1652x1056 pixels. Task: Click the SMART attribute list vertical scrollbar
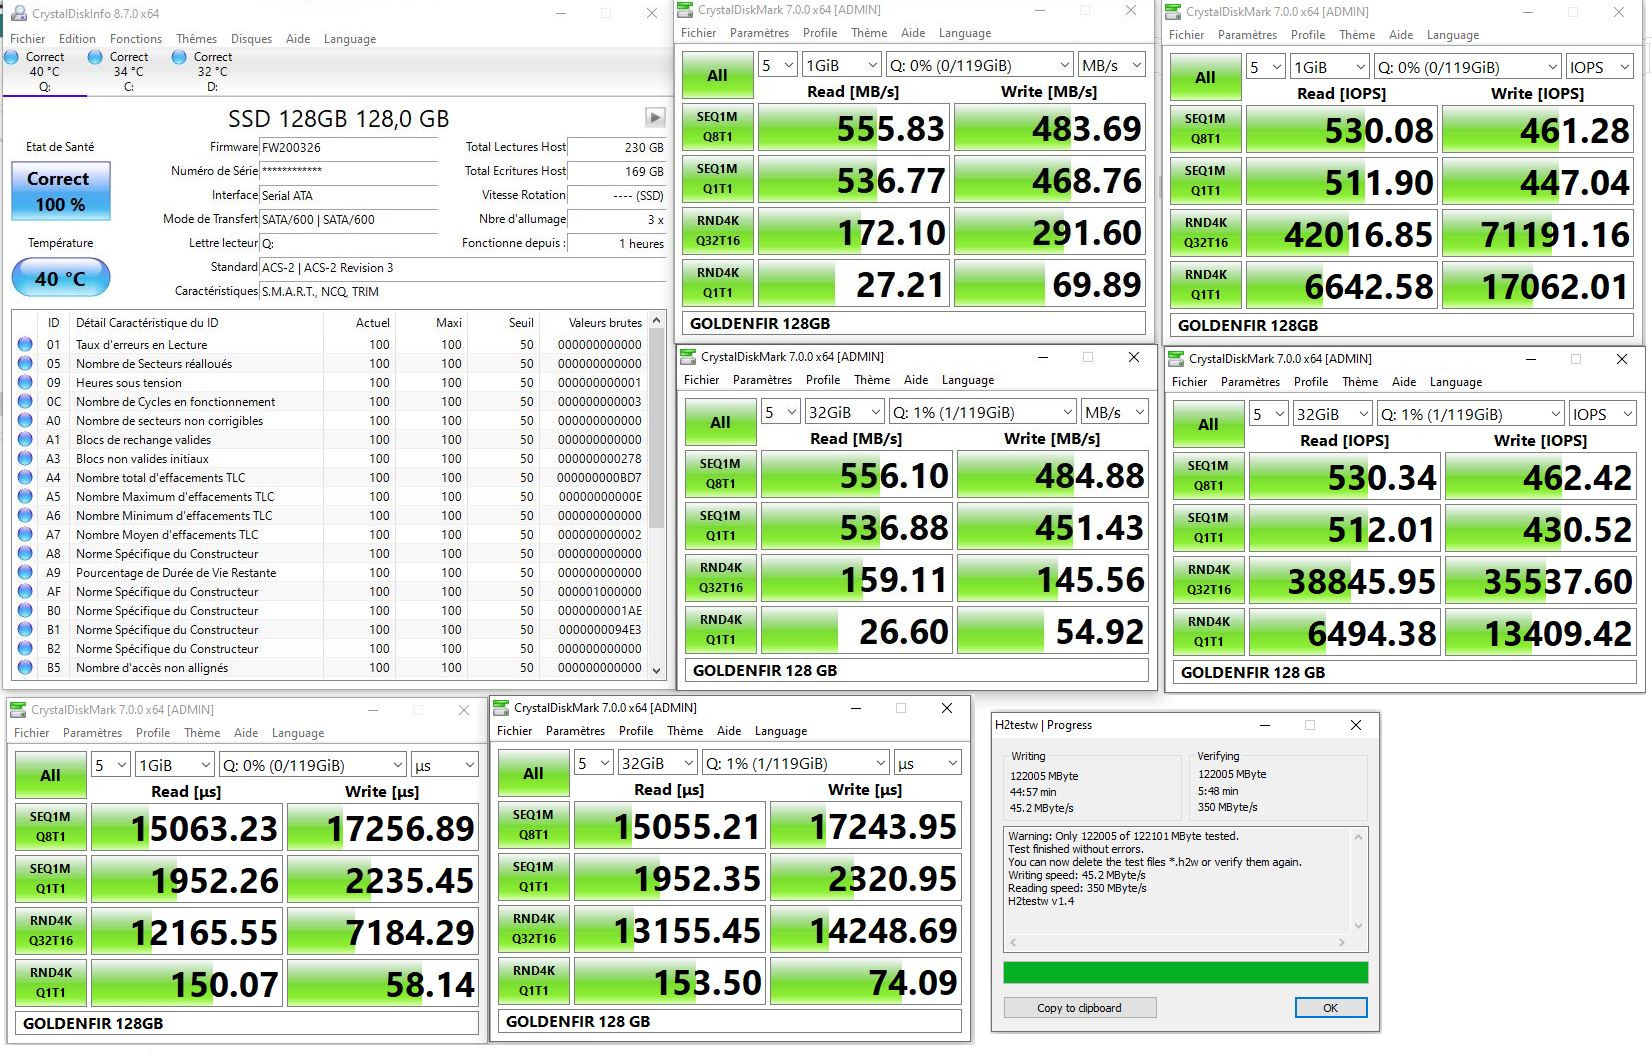(657, 495)
